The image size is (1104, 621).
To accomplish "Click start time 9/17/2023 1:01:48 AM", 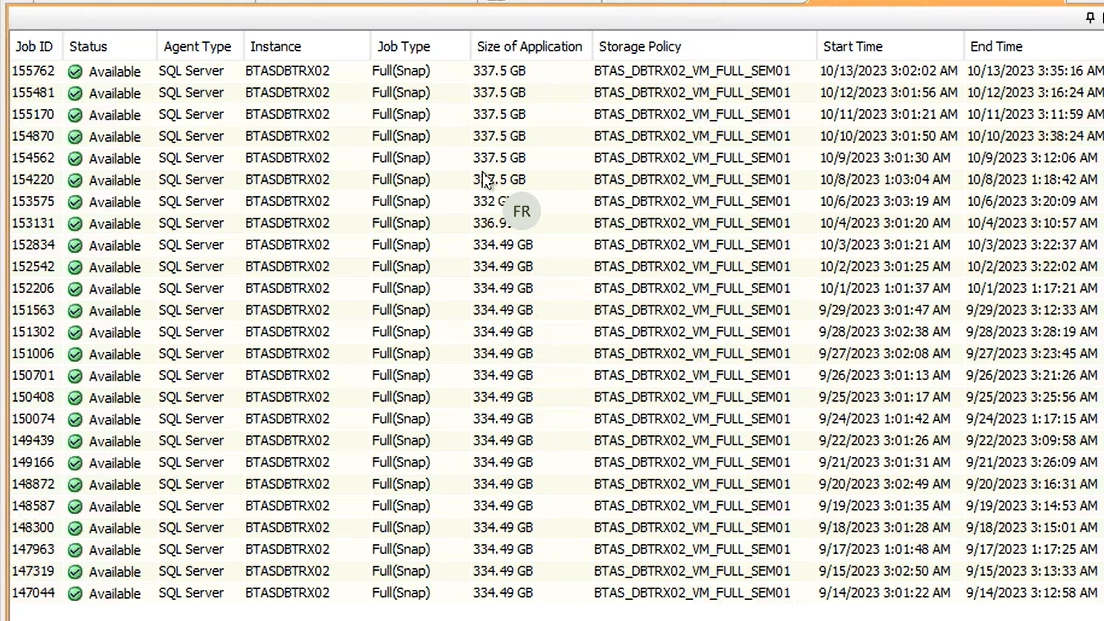I will 884,549.
